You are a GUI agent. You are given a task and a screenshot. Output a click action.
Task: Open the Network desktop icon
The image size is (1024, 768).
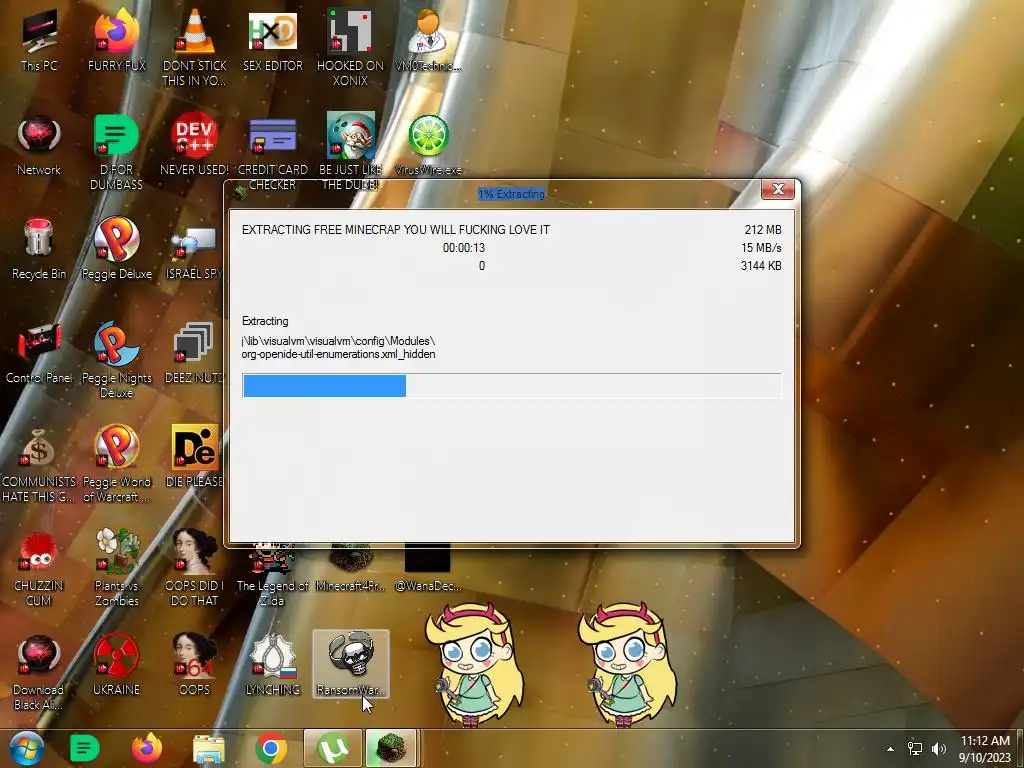(39, 145)
